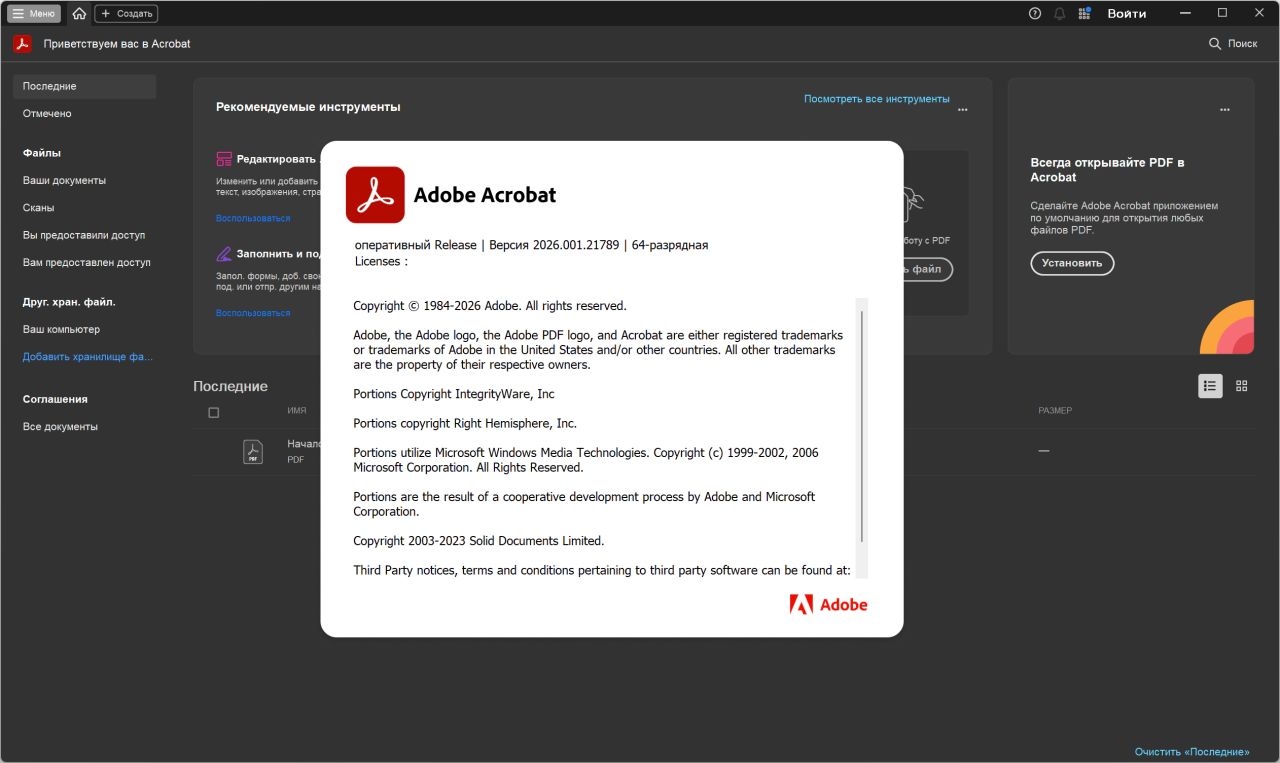Select Последние in the sidebar
The width and height of the screenshot is (1280, 763).
(85, 86)
